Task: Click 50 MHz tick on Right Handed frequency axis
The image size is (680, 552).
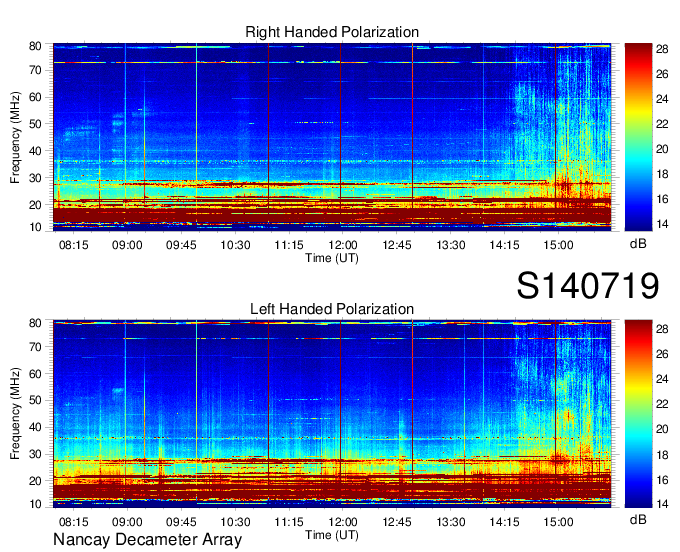Action: tap(35, 124)
